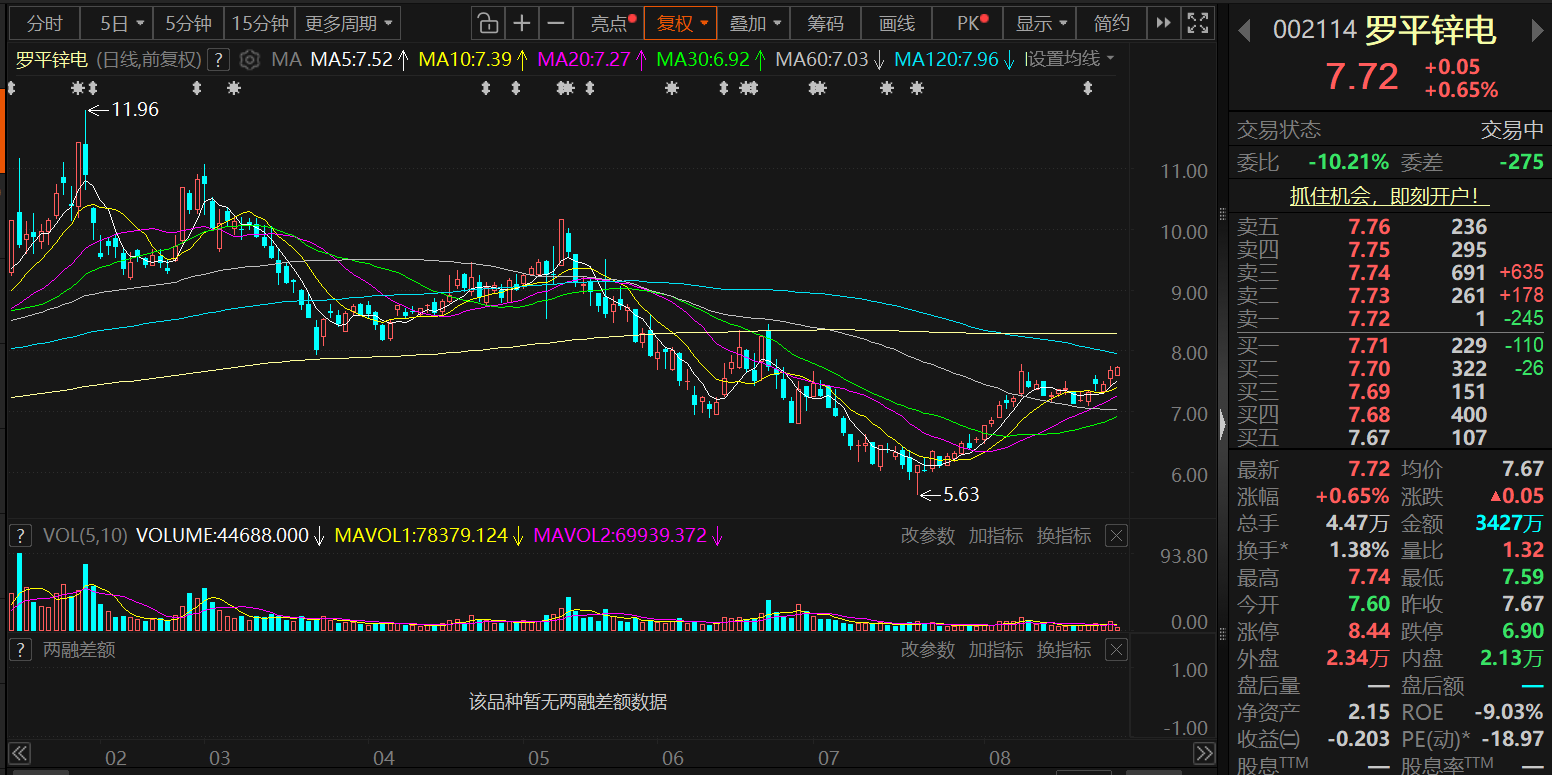Toggle 筹码 chip distribution view

(x=825, y=23)
